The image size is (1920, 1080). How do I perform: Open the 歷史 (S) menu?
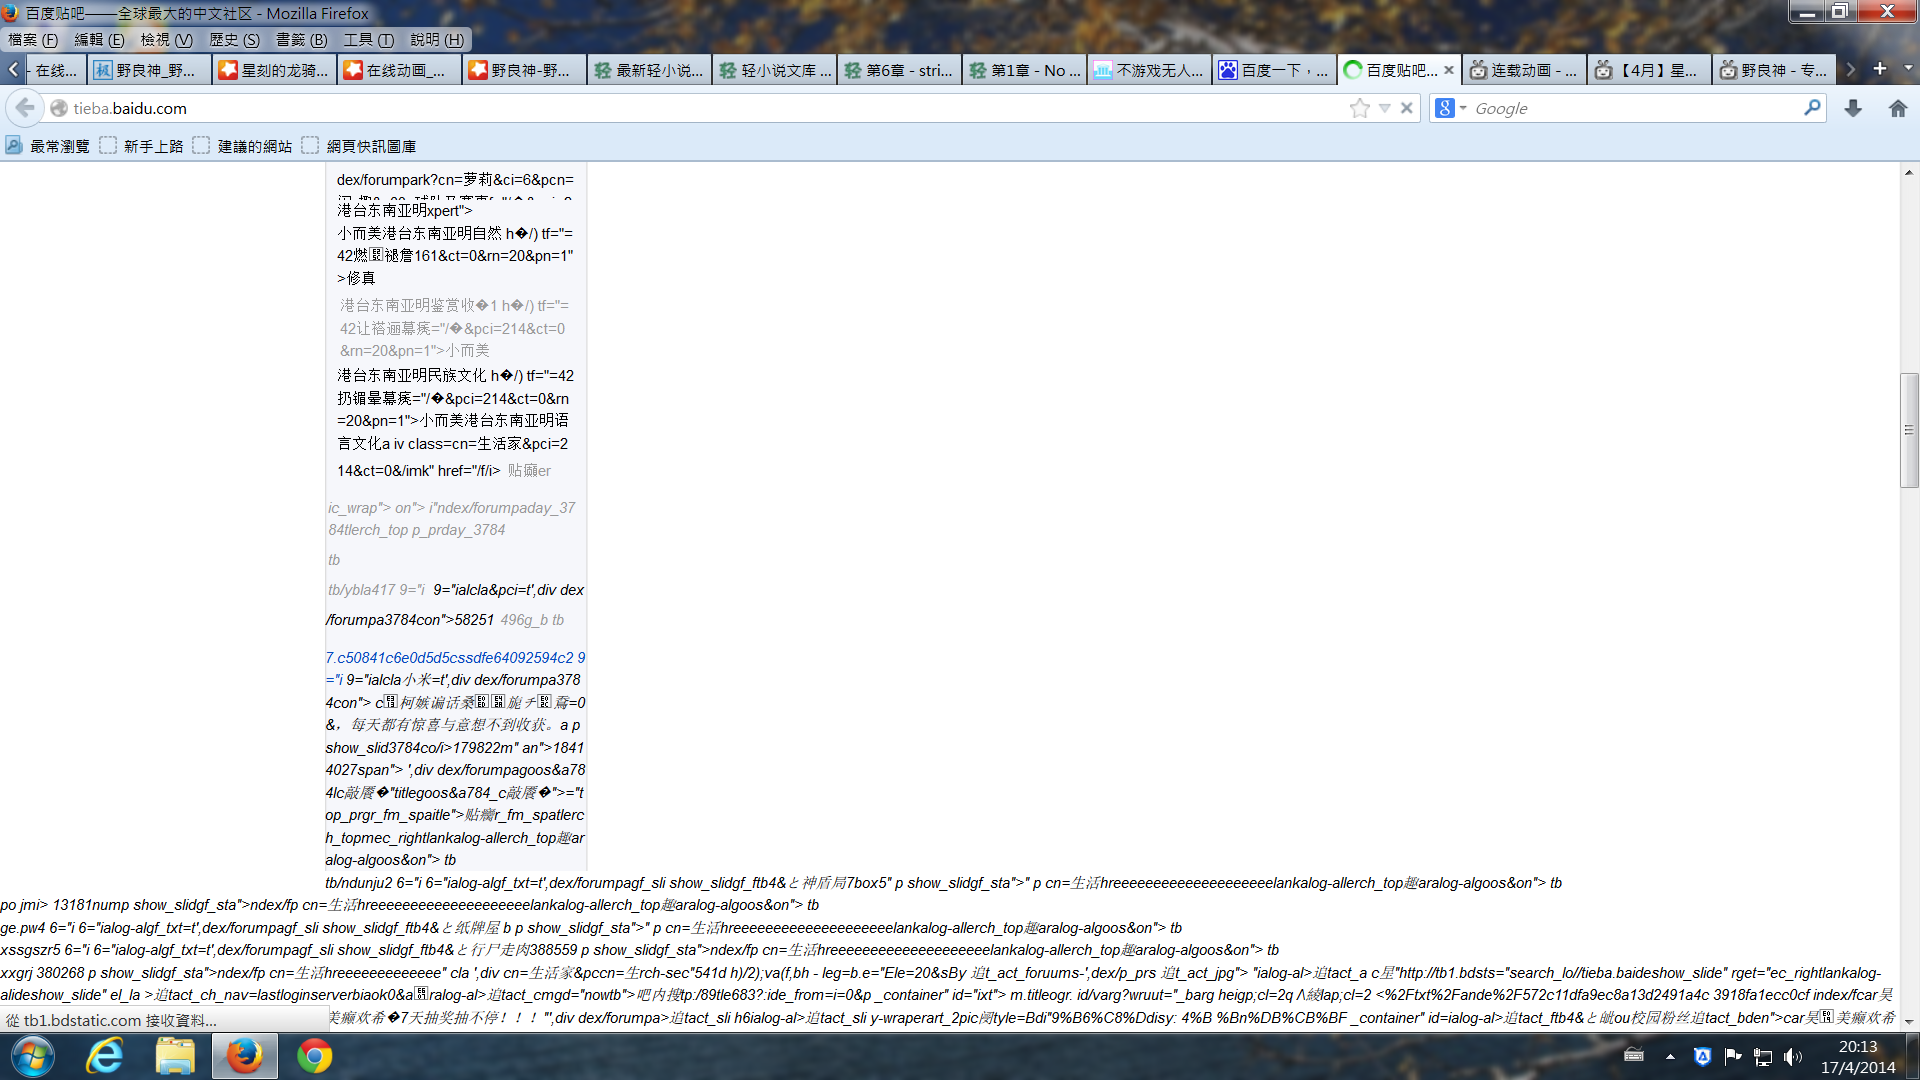pyautogui.click(x=234, y=40)
